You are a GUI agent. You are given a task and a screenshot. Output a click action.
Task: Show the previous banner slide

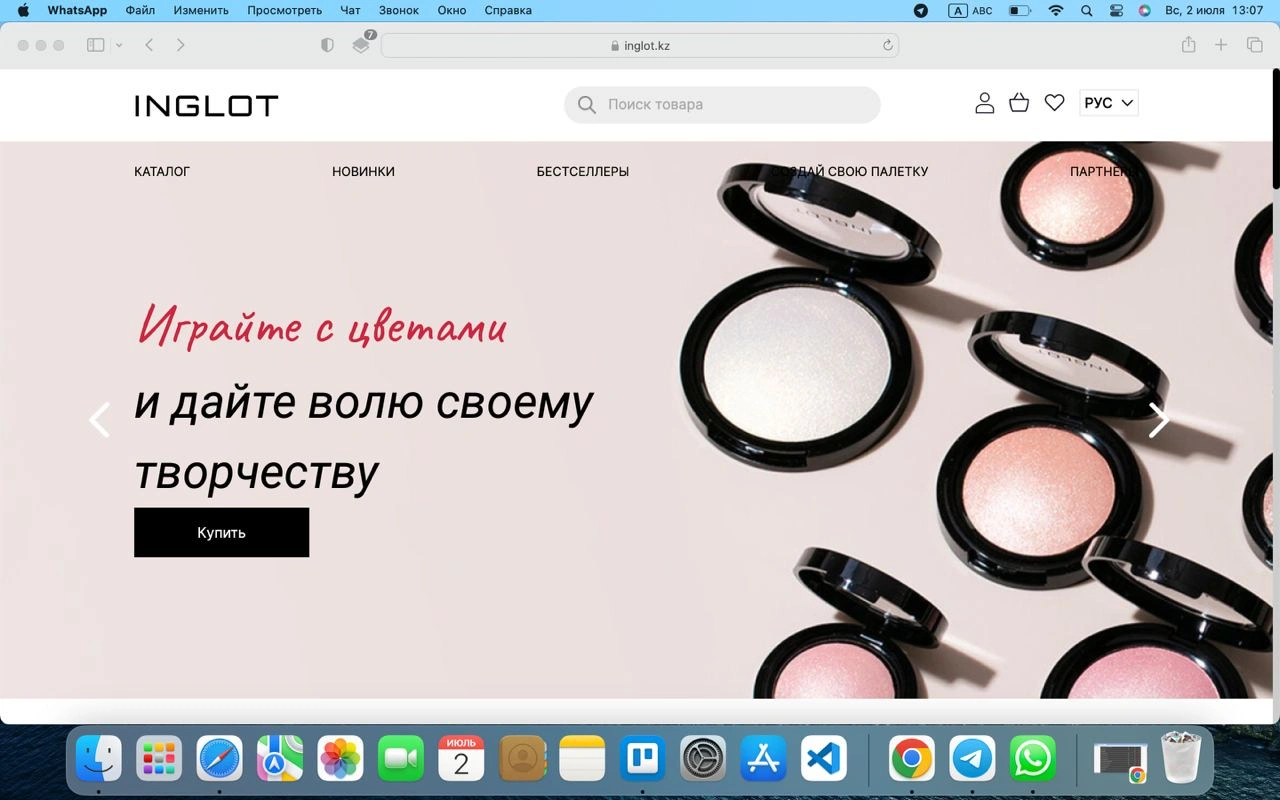pyautogui.click(x=99, y=420)
